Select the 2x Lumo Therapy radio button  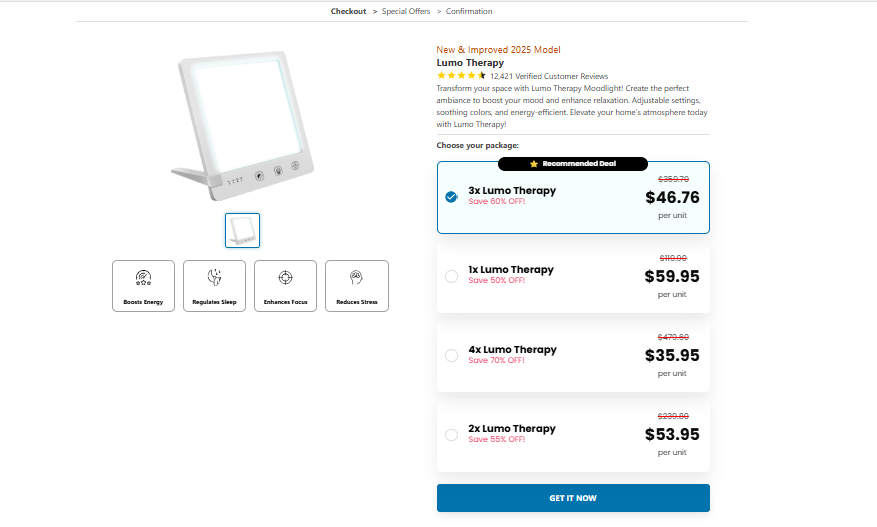(x=451, y=434)
